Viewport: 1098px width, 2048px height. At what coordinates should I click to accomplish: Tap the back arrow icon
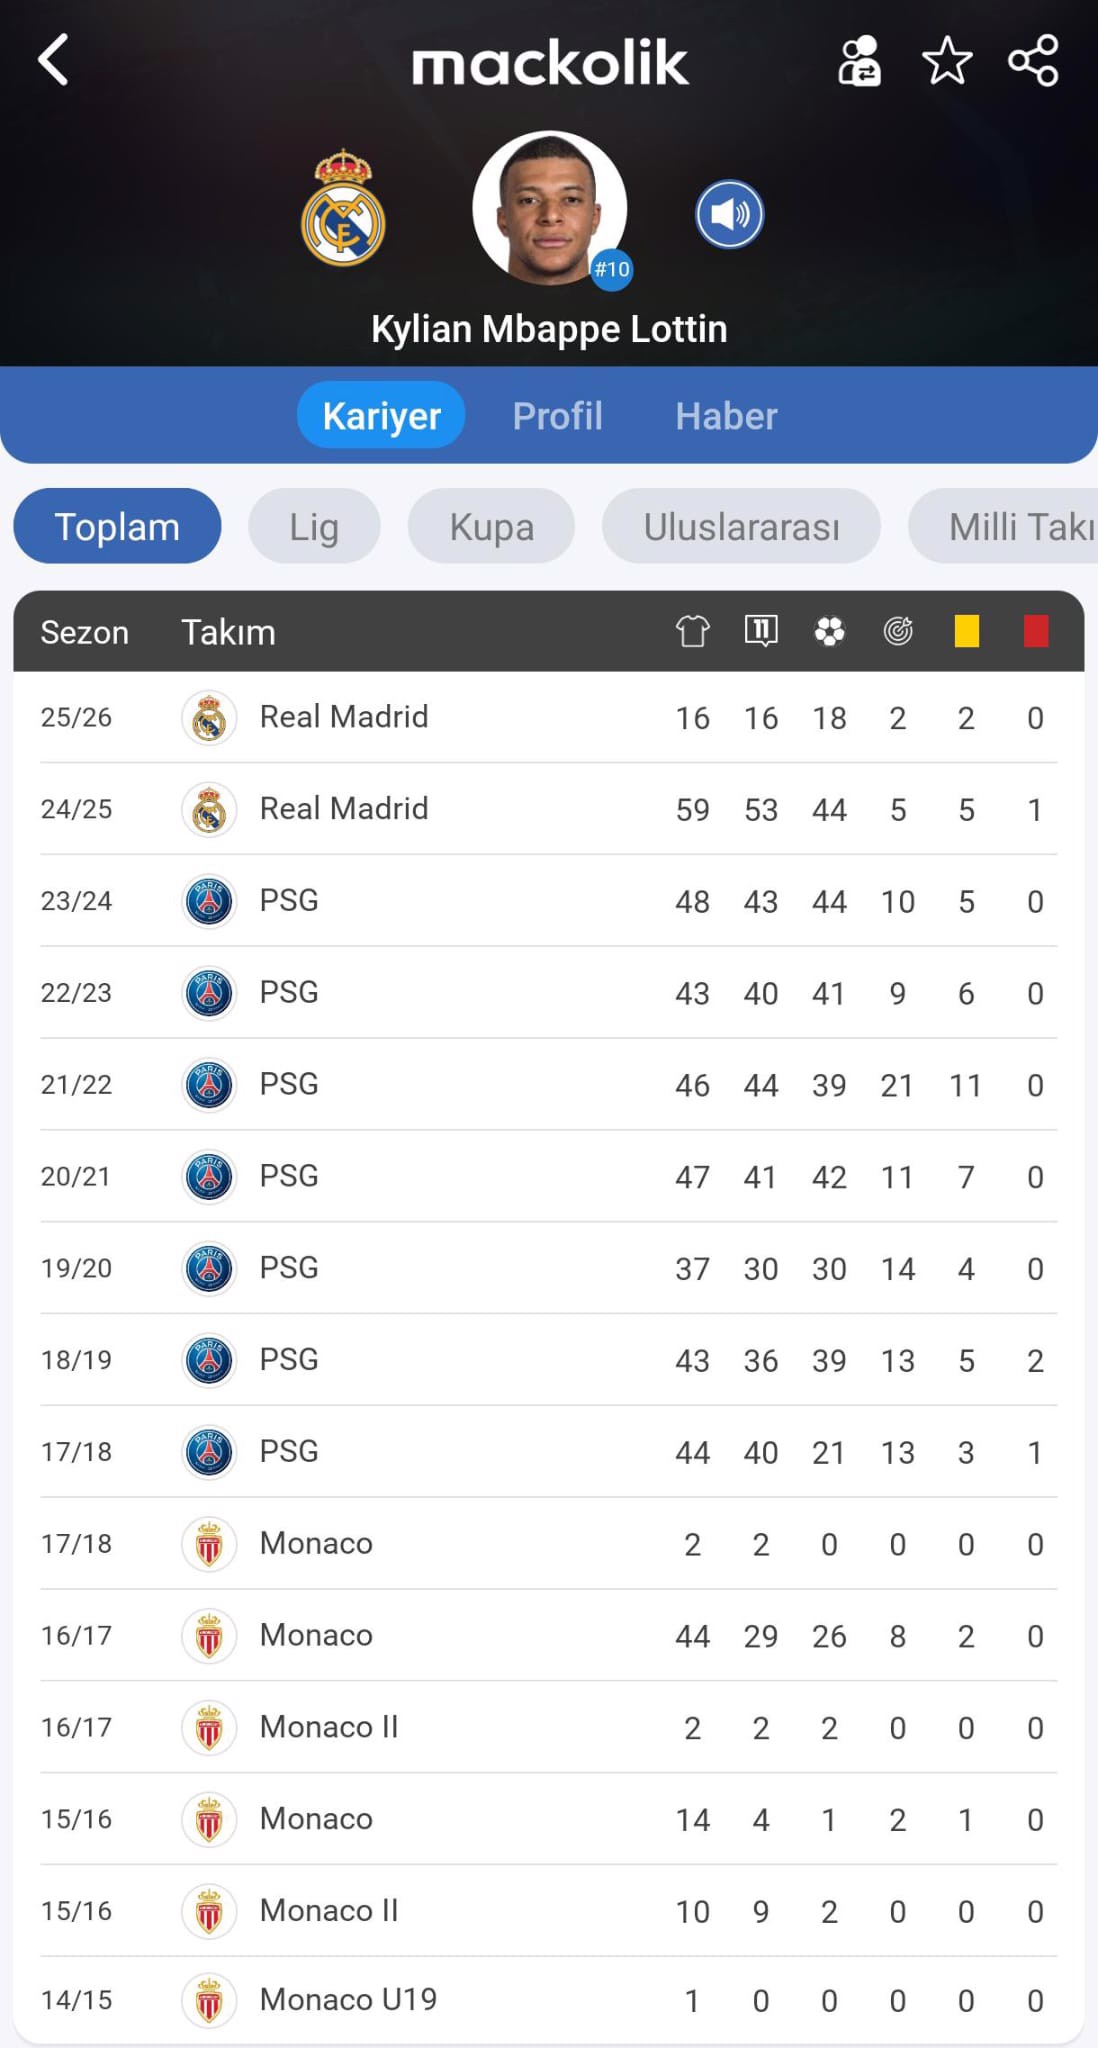pyautogui.click(x=54, y=60)
